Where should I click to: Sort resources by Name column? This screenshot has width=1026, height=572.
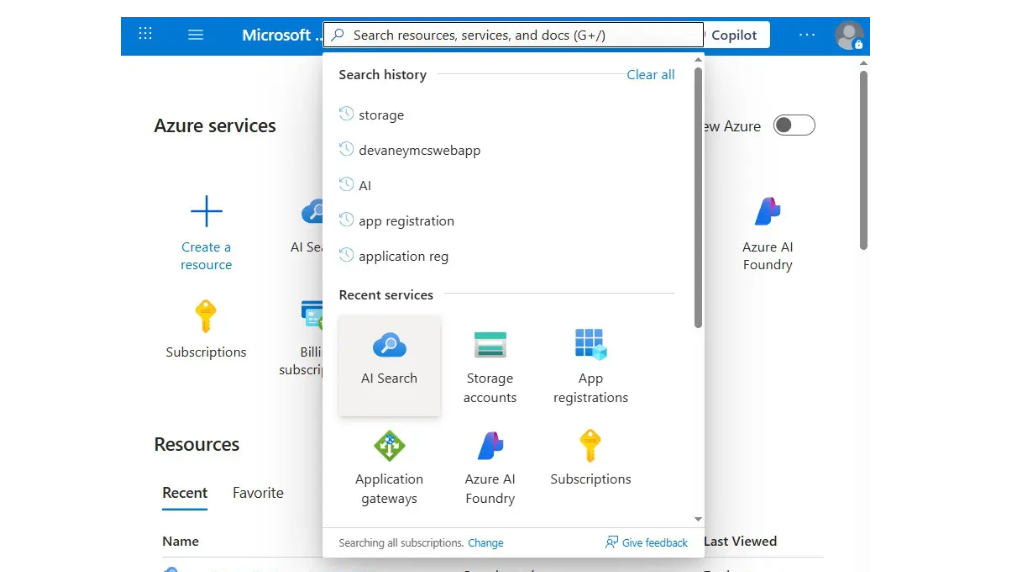click(181, 541)
